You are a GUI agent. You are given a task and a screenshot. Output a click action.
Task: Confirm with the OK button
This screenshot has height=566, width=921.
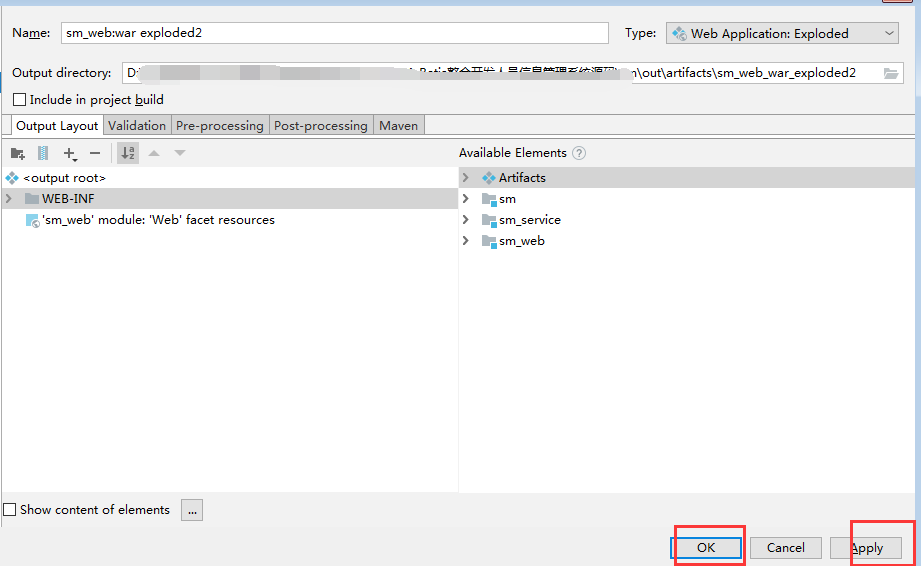(x=706, y=548)
